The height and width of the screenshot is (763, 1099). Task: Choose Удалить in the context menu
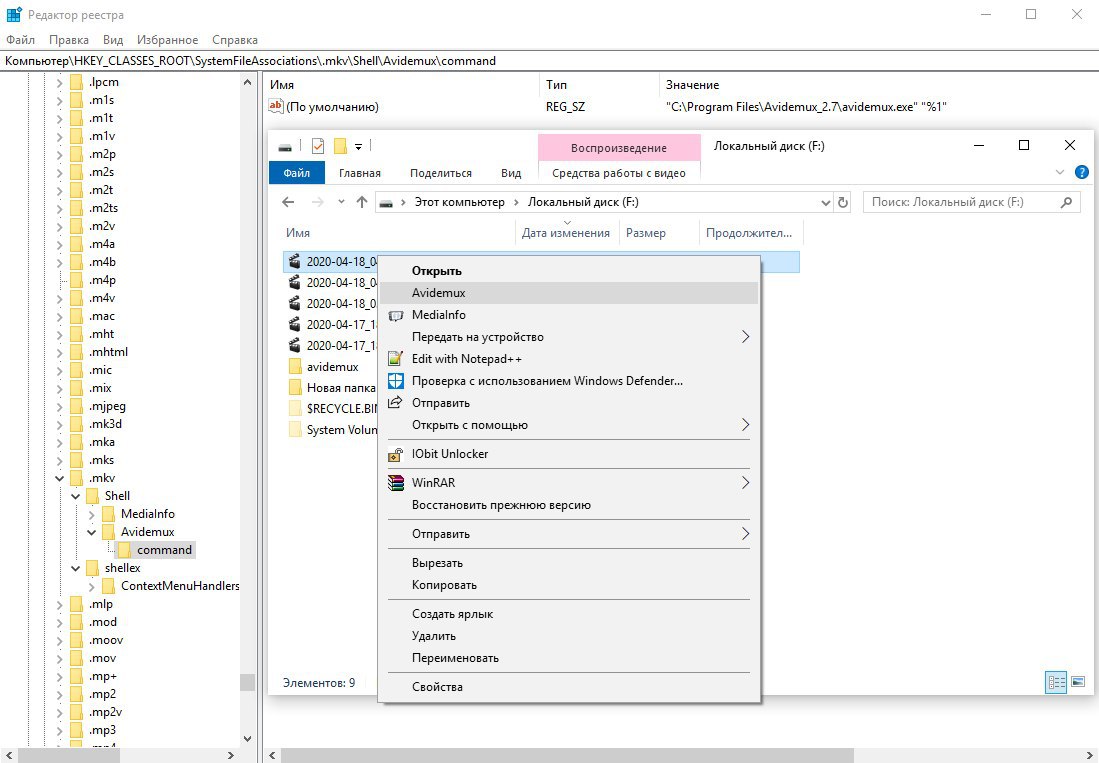[568, 636]
